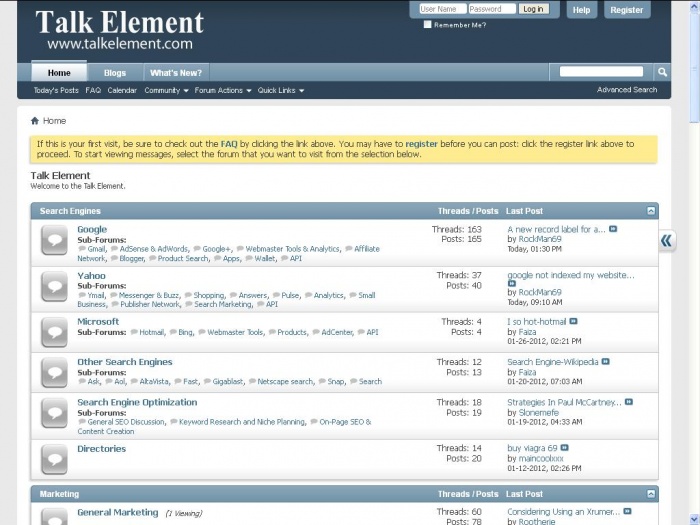Switch to the Blogs tab
Screen dimensions: 700x525
point(115,73)
